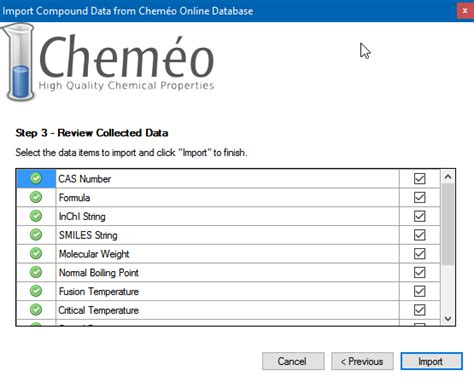Click the green check icon beside Critical Temperature

coord(36,310)
